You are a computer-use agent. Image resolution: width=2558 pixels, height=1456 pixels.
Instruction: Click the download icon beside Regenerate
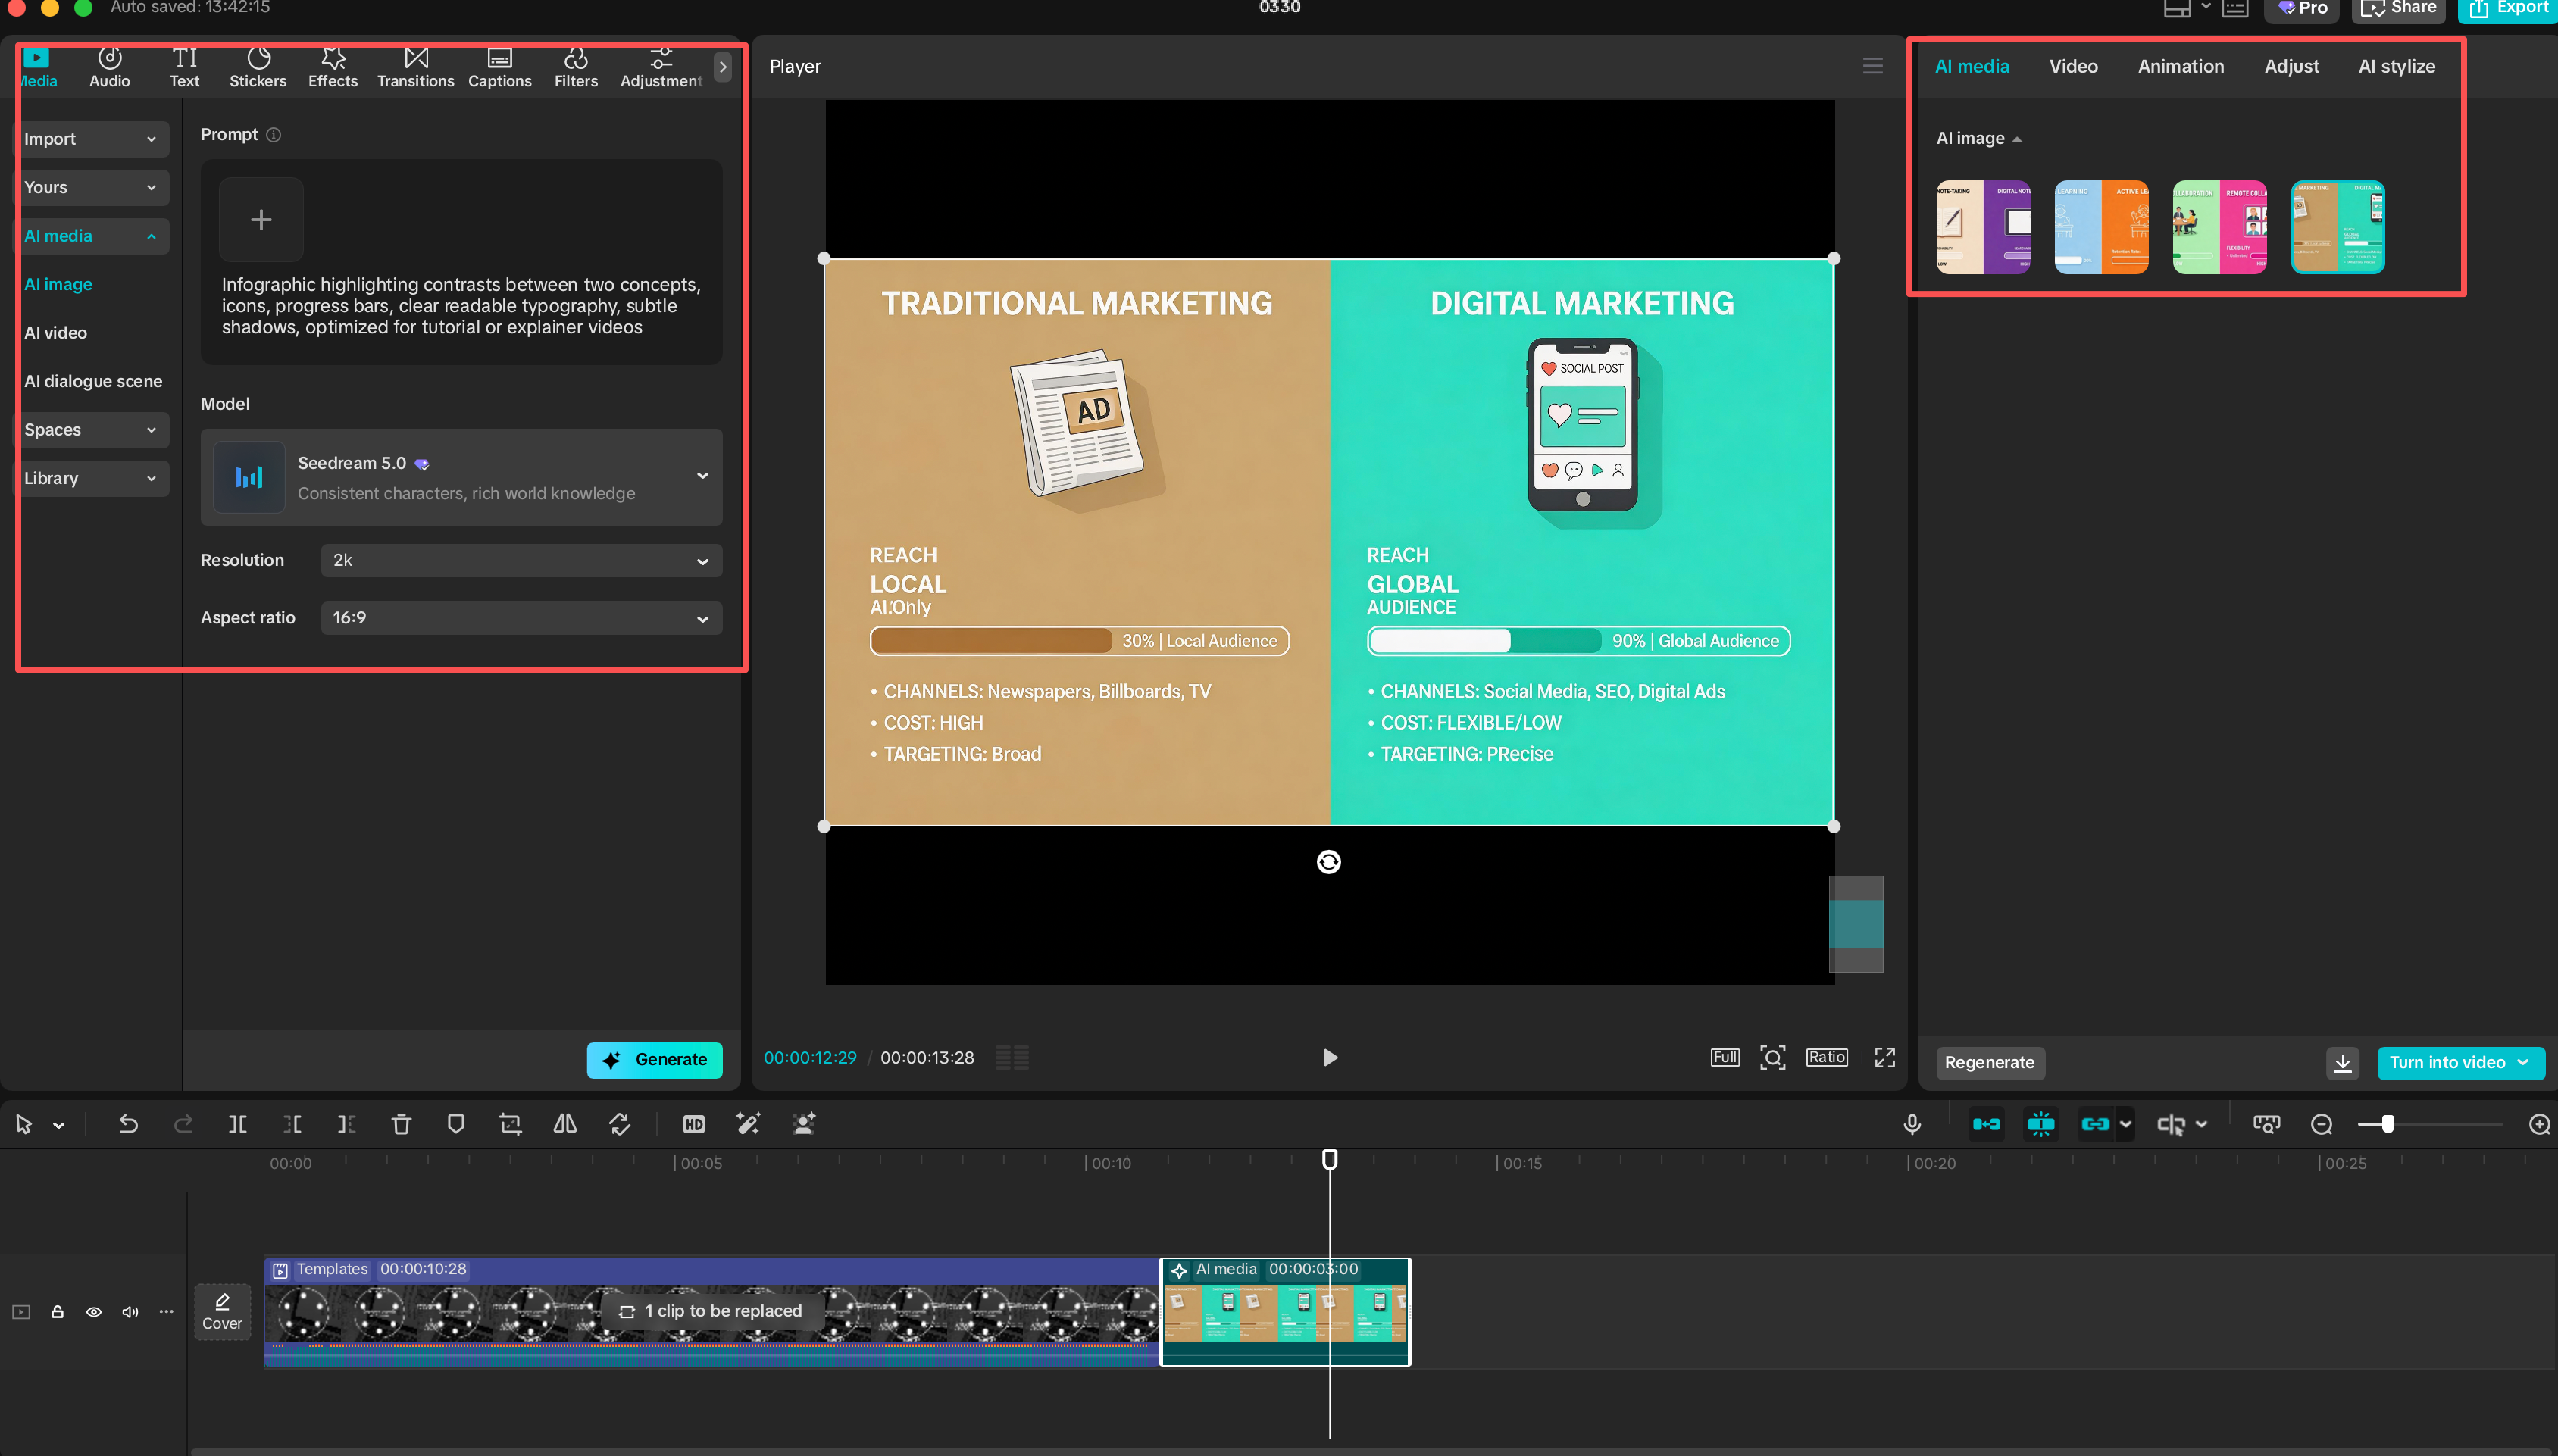(2342, 1062)
